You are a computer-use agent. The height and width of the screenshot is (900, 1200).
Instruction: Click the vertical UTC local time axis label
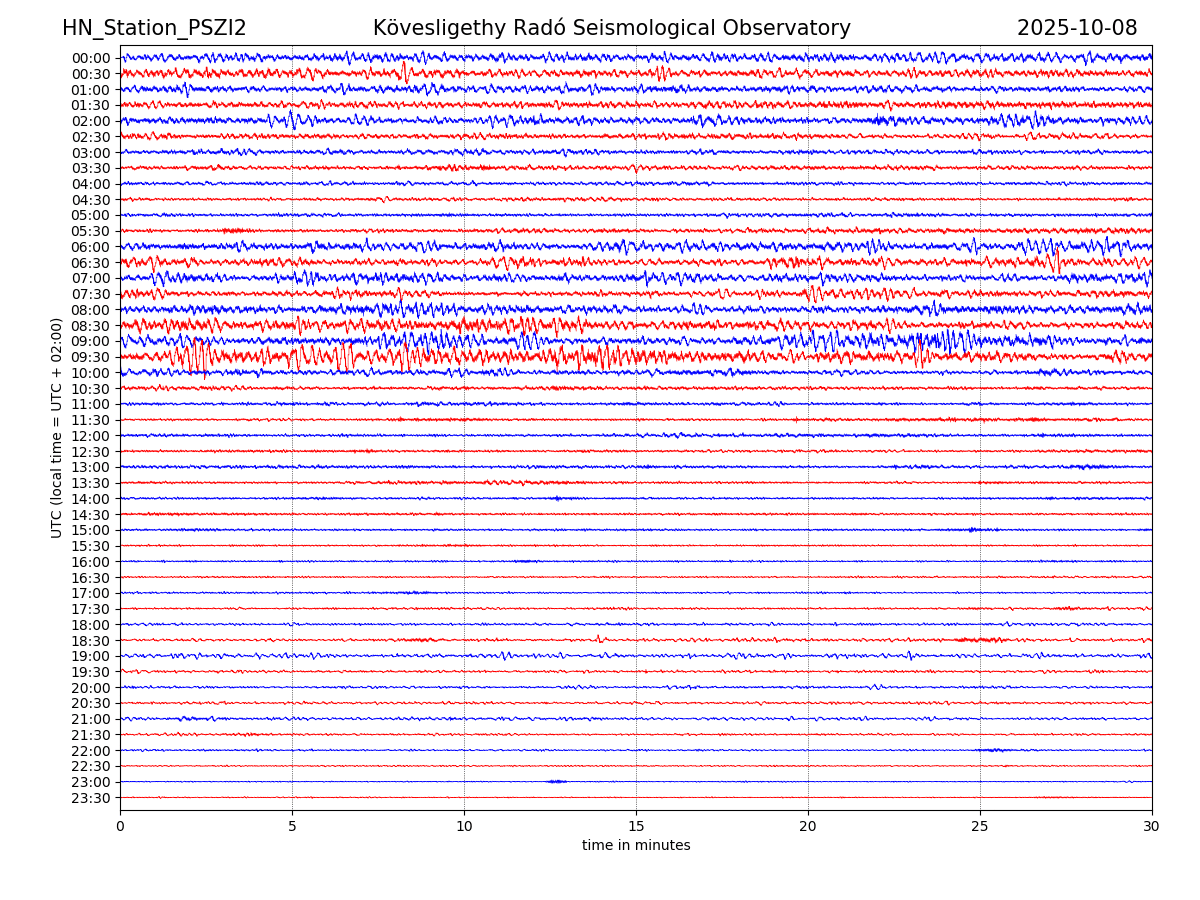[x=57, y=428]
